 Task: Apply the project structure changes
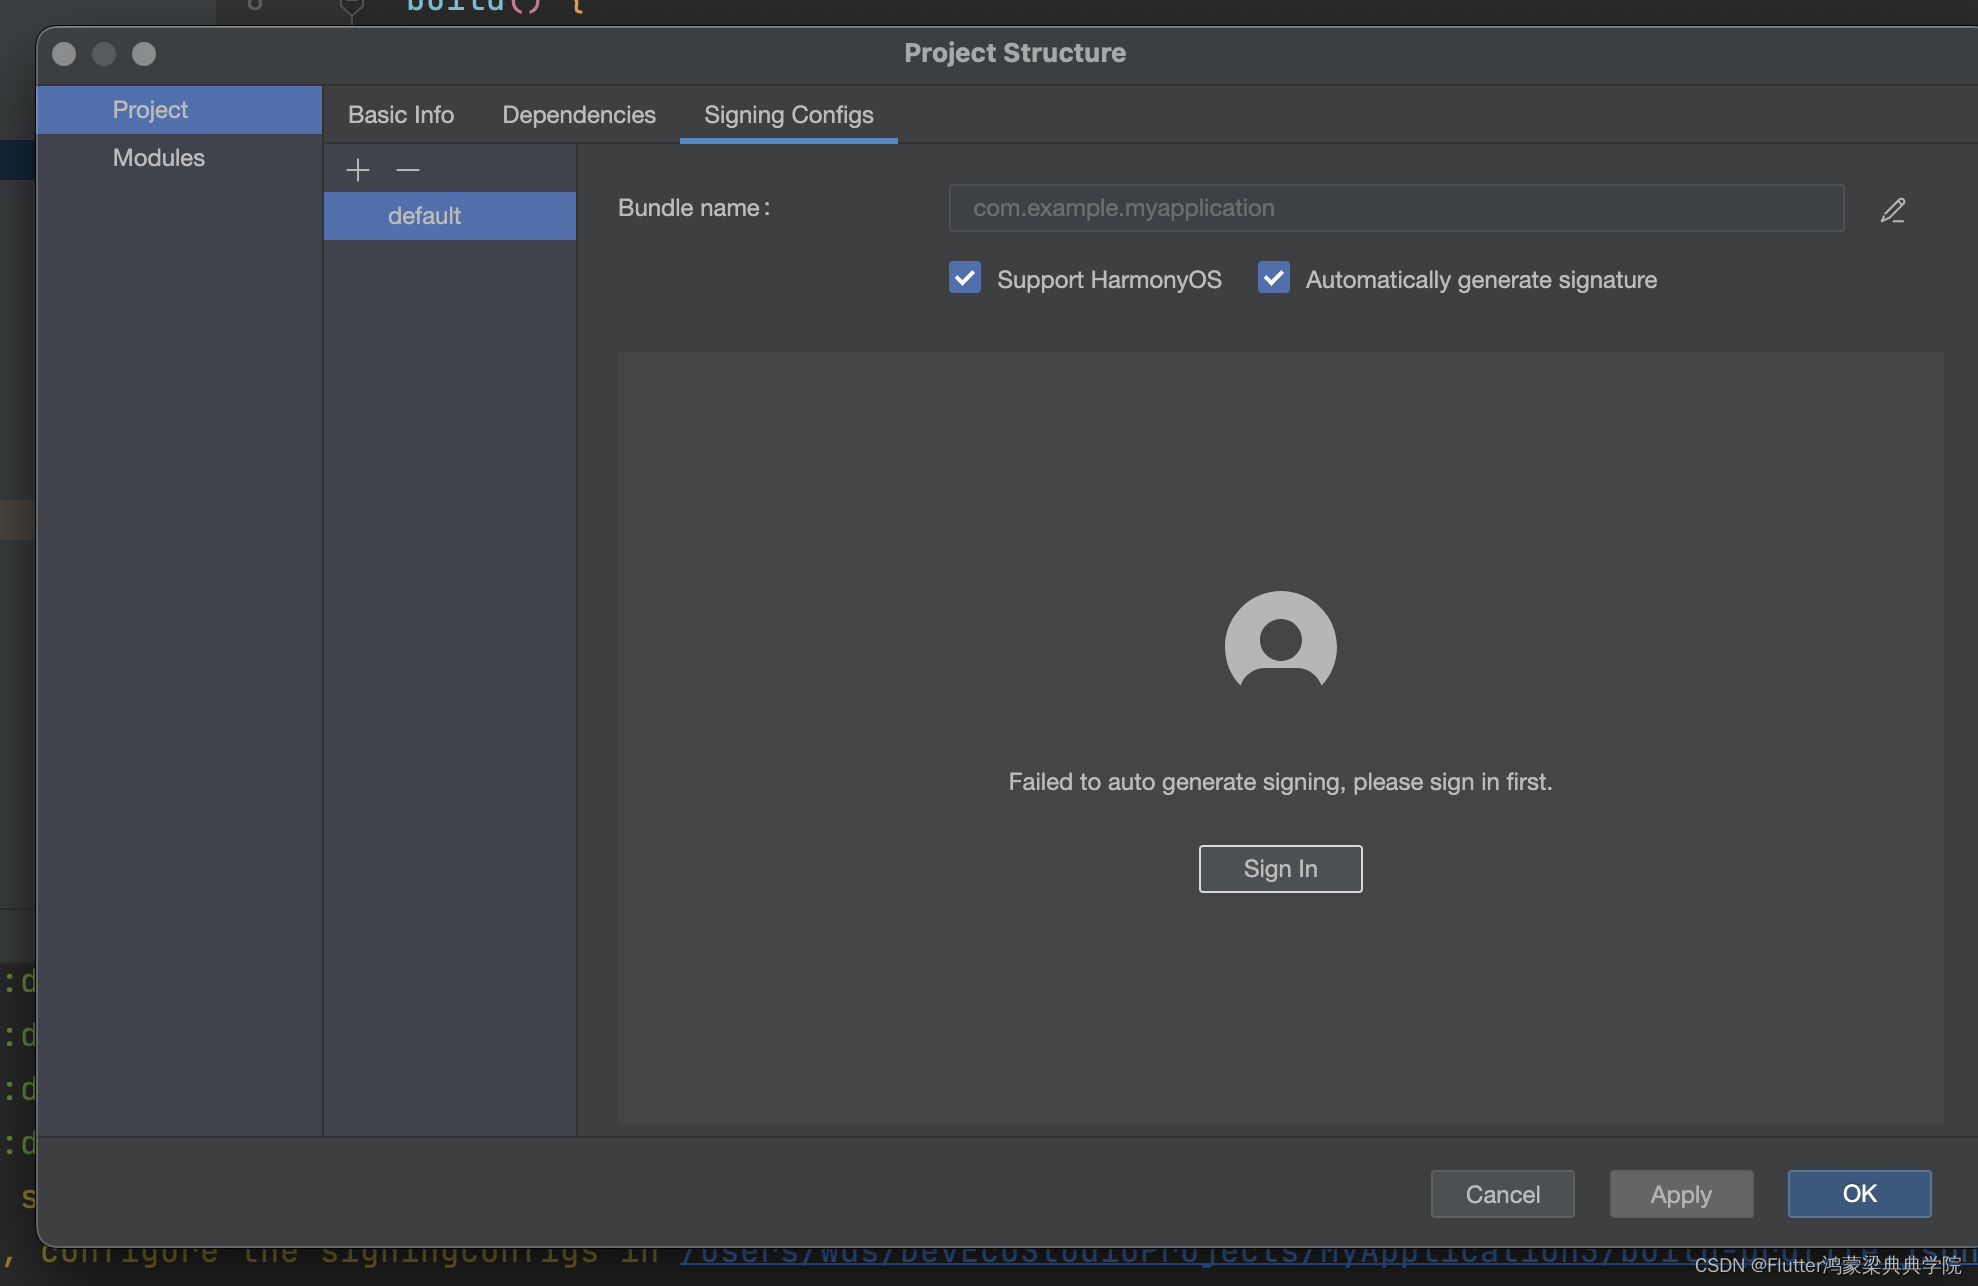click(x=1681, y=1194)
